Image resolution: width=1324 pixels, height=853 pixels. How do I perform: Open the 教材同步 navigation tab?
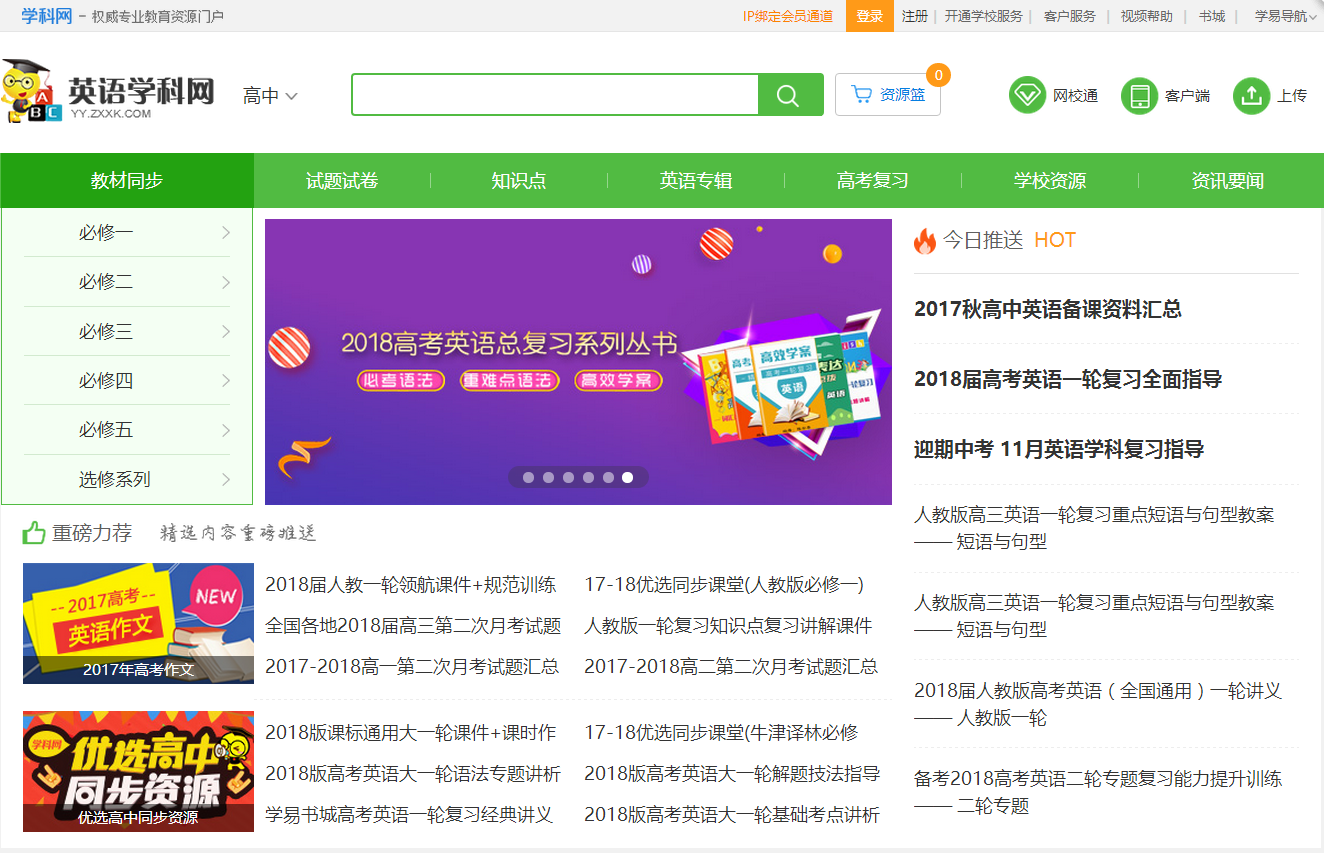(x=127, y=181)
